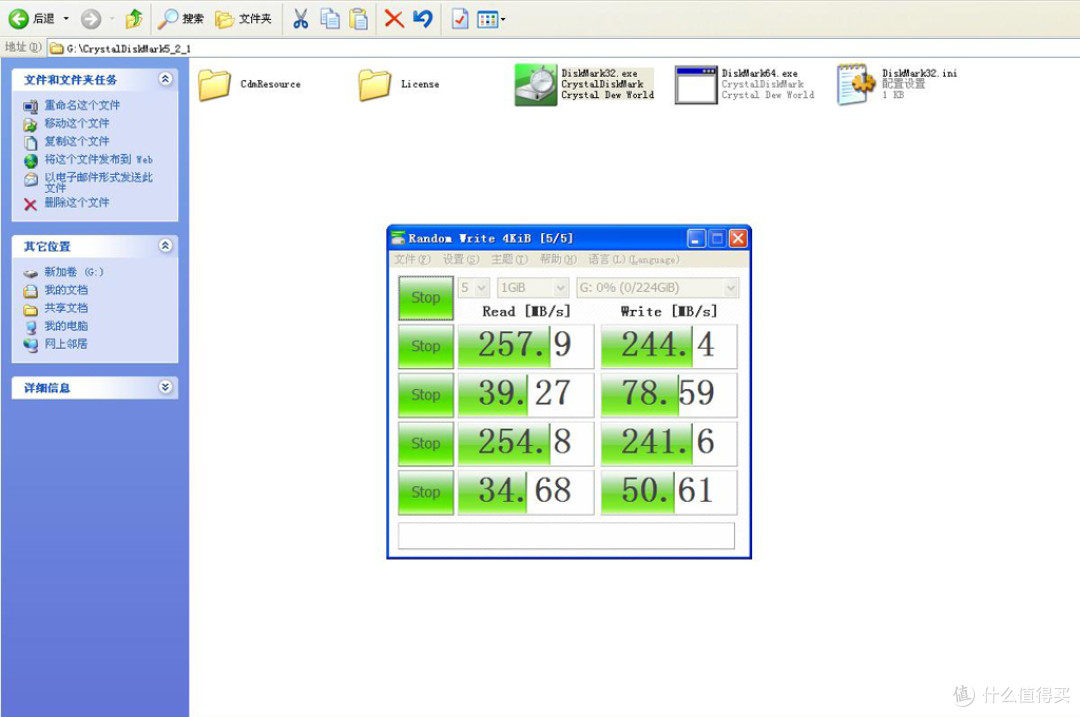The image size is (1080, 717).
Task: Click Stop button beside 39.27 result
Action: tap(426, 395)
